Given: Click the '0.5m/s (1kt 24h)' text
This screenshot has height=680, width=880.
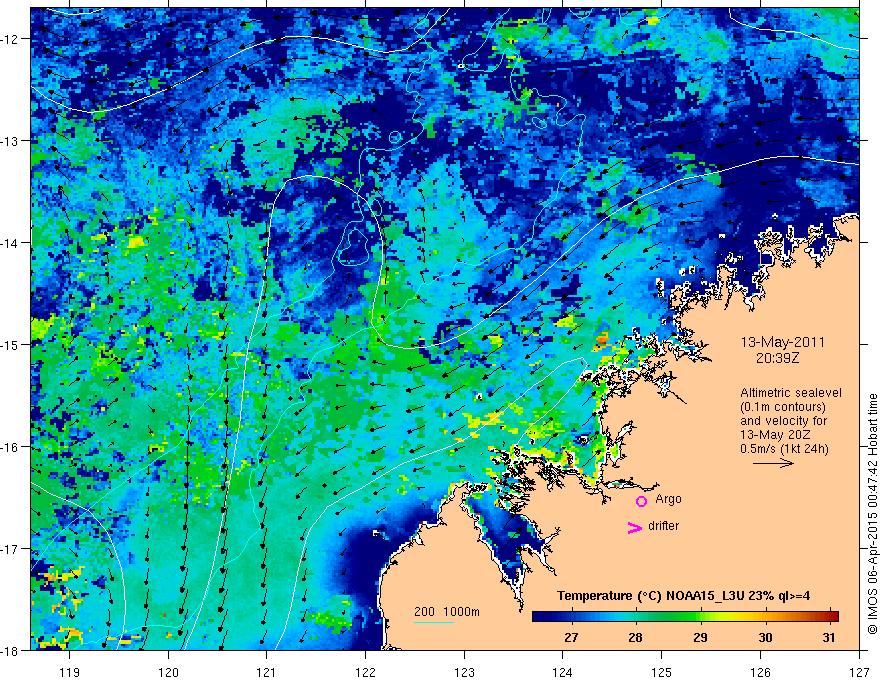Looking at the screenshot, I should (785, 449).
